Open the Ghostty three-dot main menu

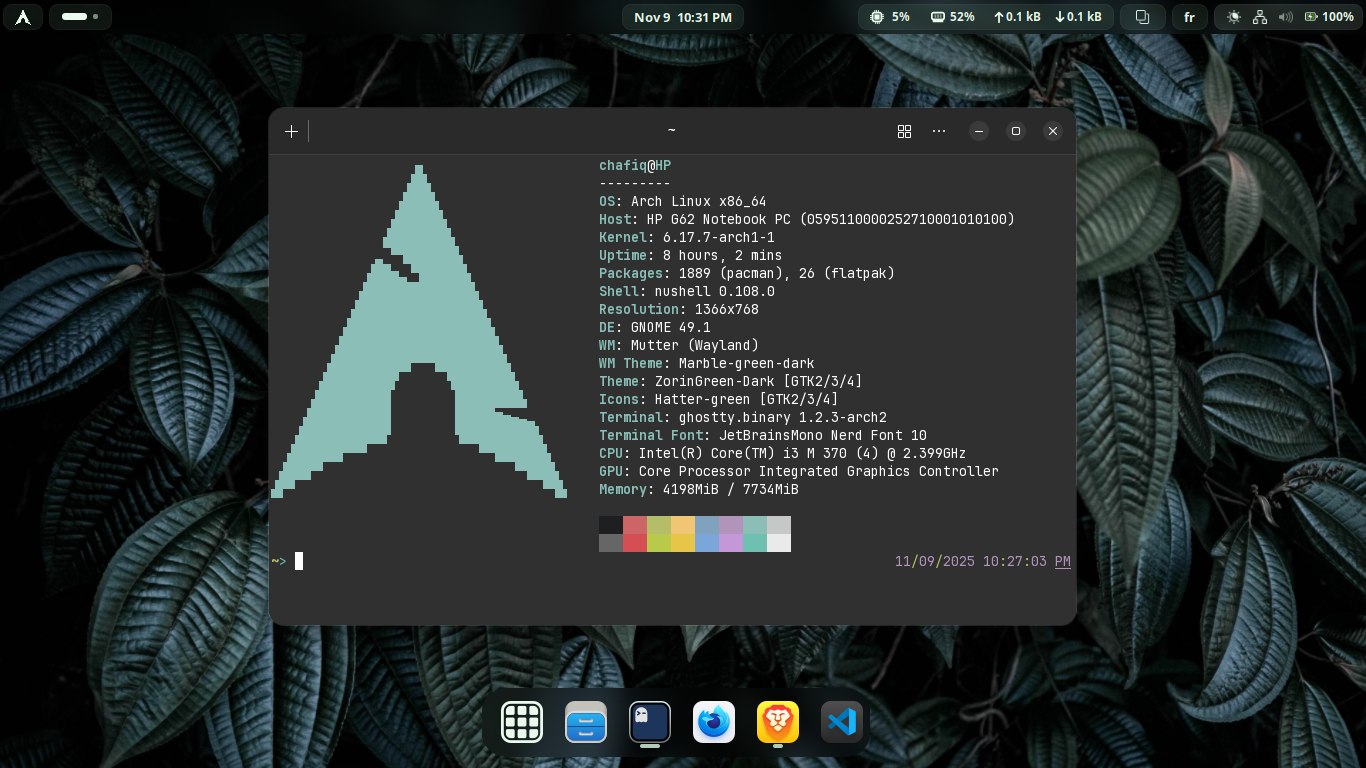938,131
